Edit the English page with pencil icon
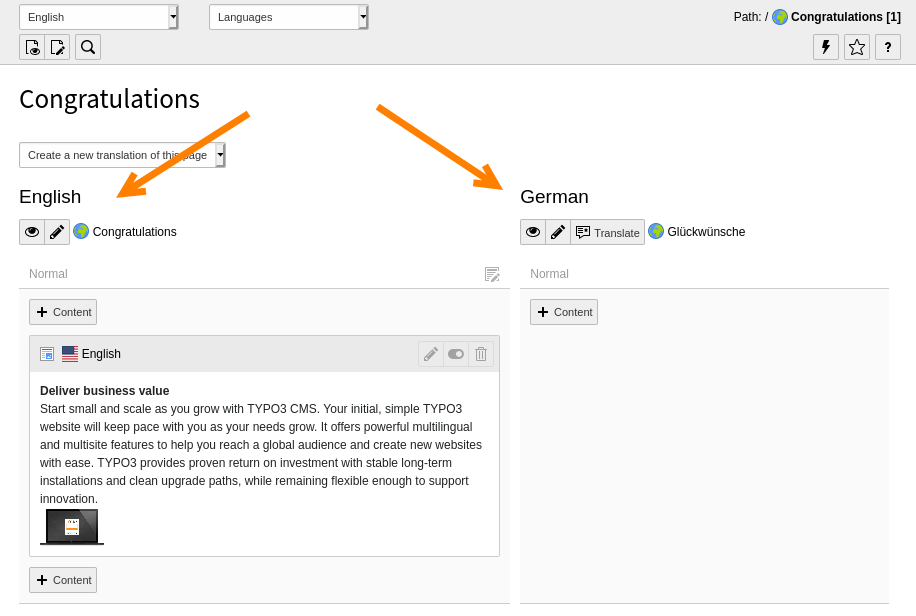Screen dimensions: 916x616 pos(57,232)
